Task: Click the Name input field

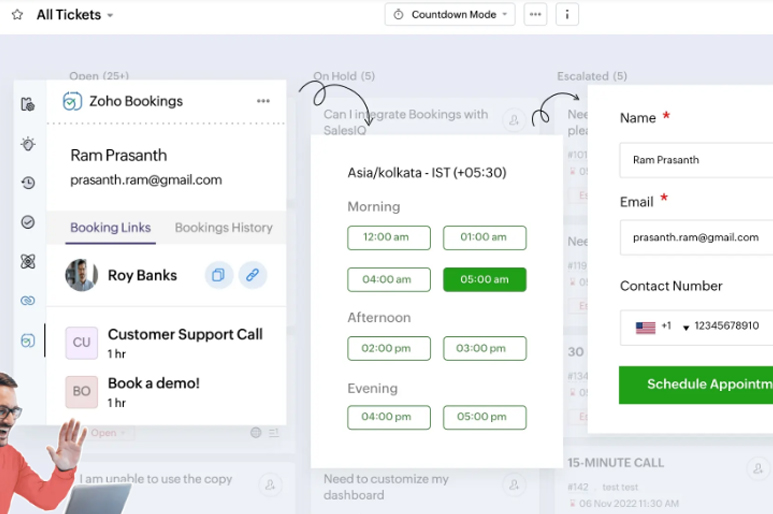Action: [696, 160]
